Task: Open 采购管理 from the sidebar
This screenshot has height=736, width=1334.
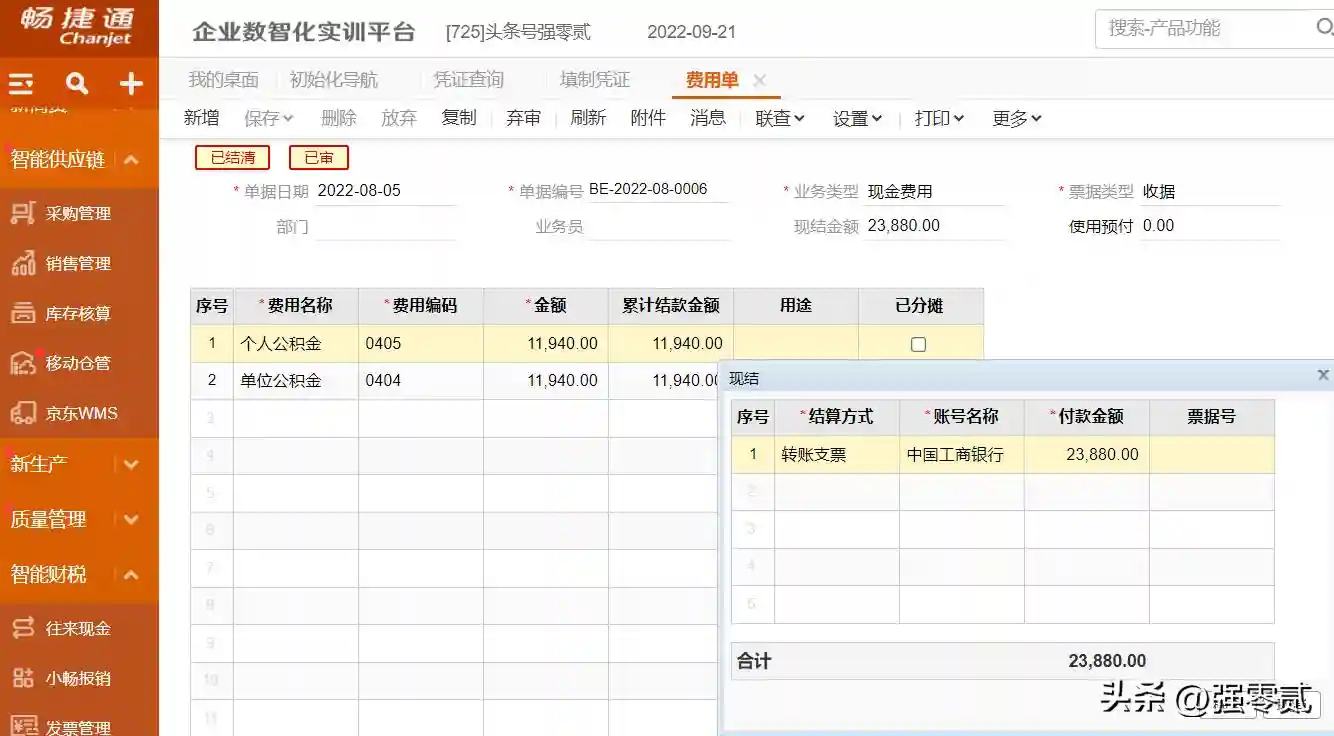Action: [x=77, y=213]
